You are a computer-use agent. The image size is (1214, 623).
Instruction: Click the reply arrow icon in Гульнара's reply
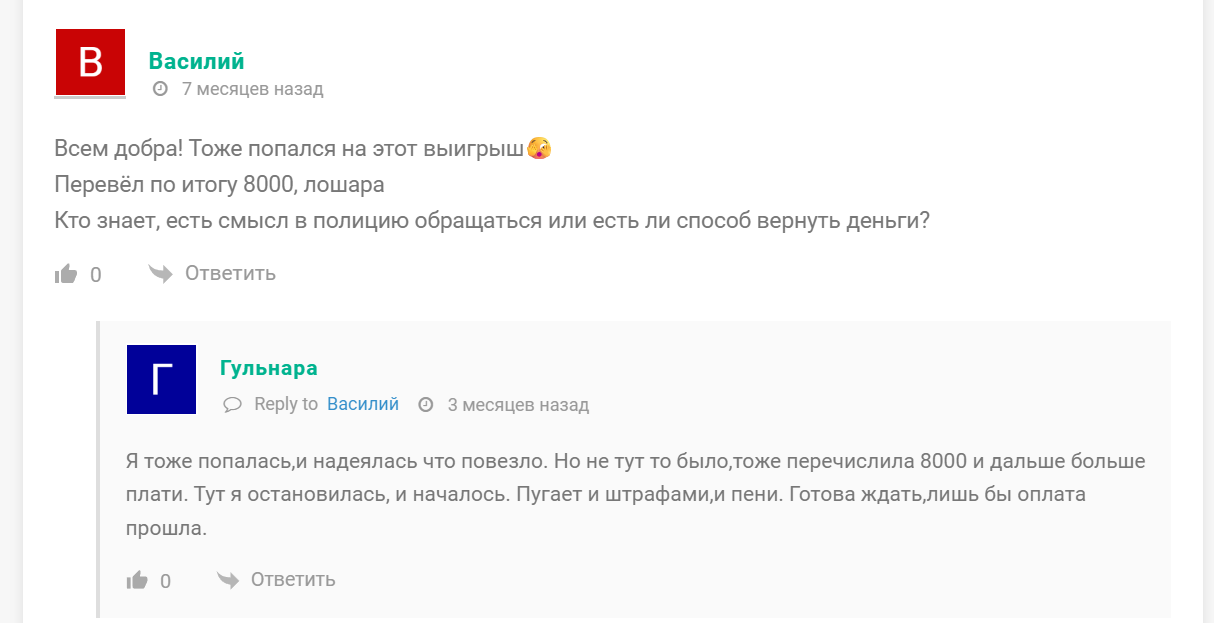coord(228,578)
